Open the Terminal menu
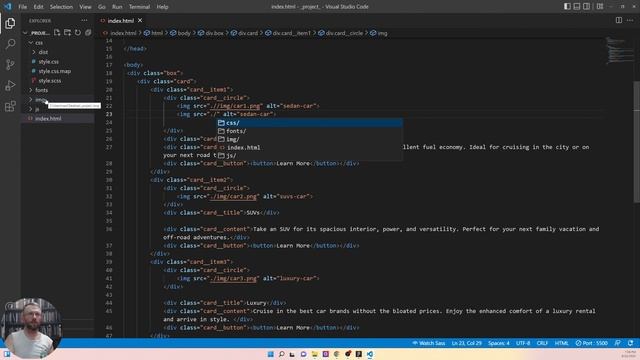Viewport: 640px width, 360px height. [139, 7]
